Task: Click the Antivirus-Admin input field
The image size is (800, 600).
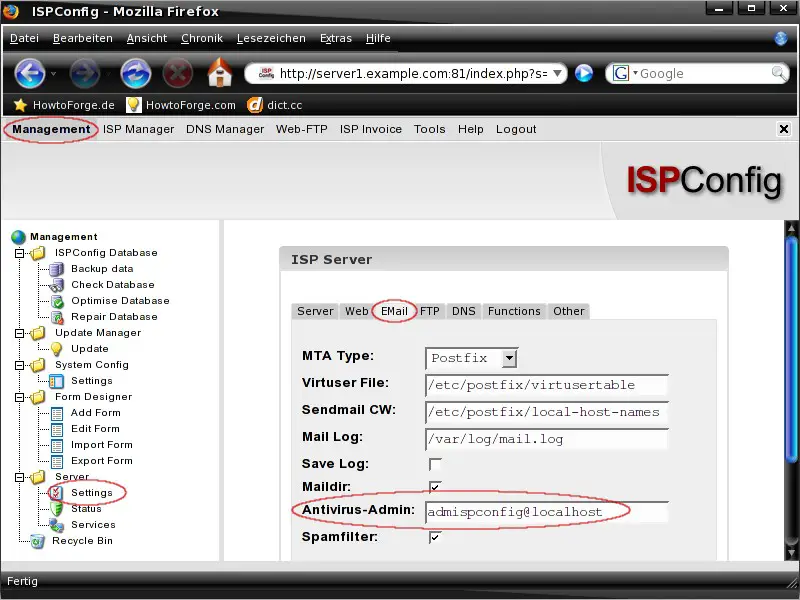Action: [x=546, y=512]
